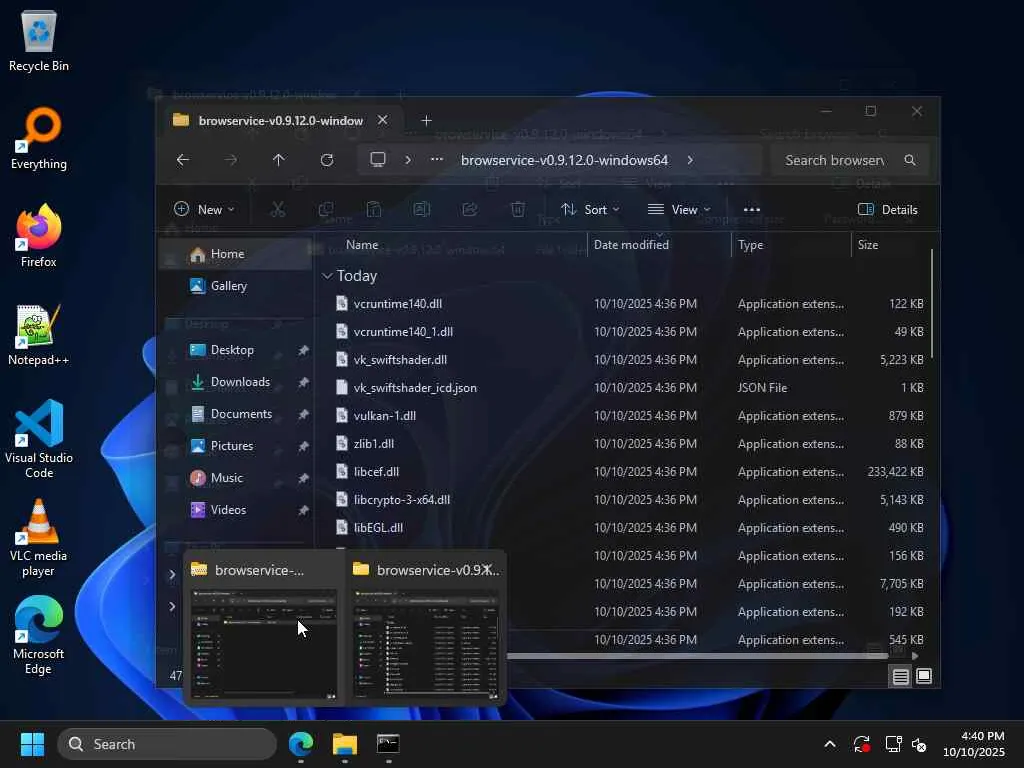Click the Copy toolbar icon
Image resolution: width=1024 pixels, height=768 pixels.
(326, 210)
